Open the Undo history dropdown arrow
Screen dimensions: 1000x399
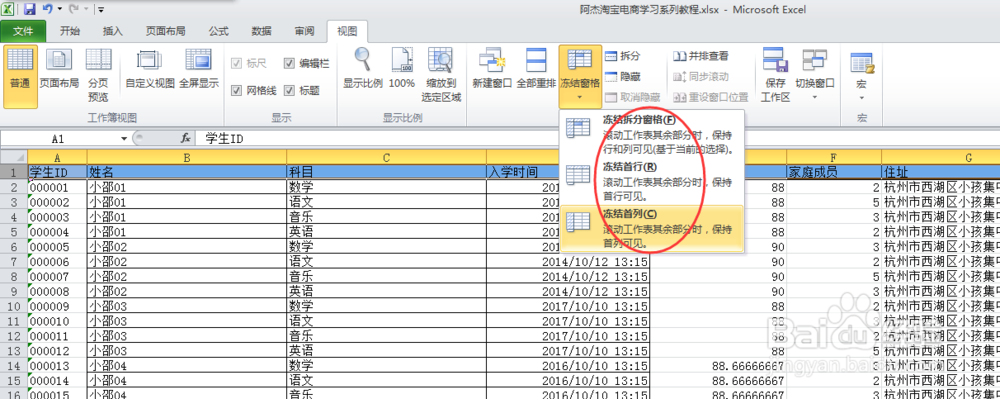pyautogui.click(x=59, y=10)
